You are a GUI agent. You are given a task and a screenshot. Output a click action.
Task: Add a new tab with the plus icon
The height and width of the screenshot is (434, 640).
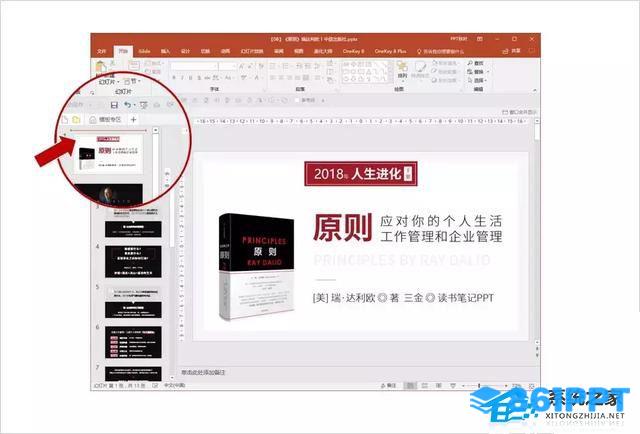pos(133,119)
